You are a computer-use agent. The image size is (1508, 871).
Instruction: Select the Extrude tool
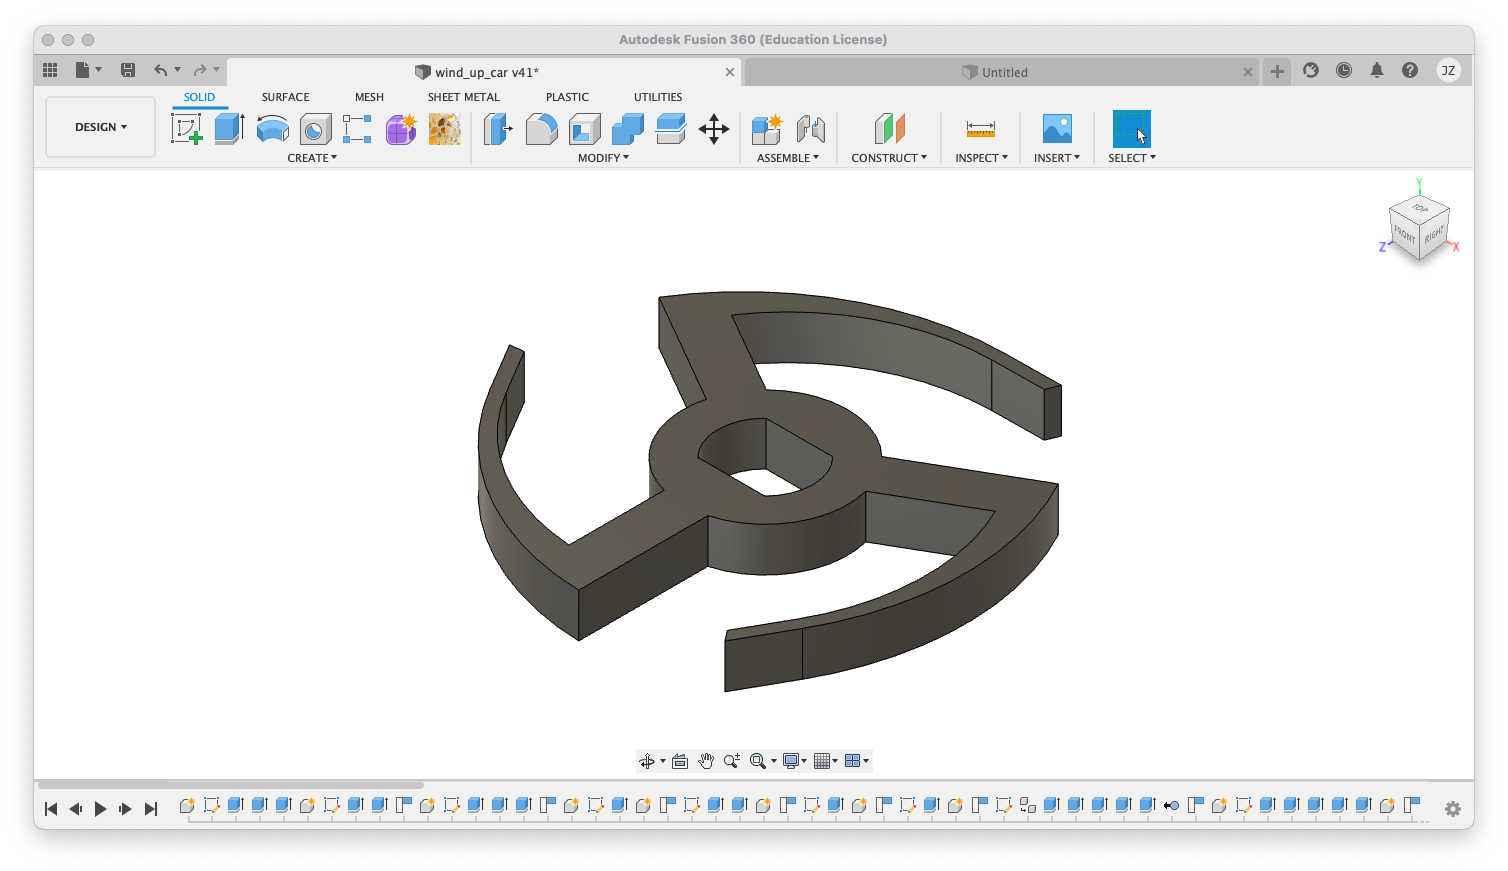point(230,129)
